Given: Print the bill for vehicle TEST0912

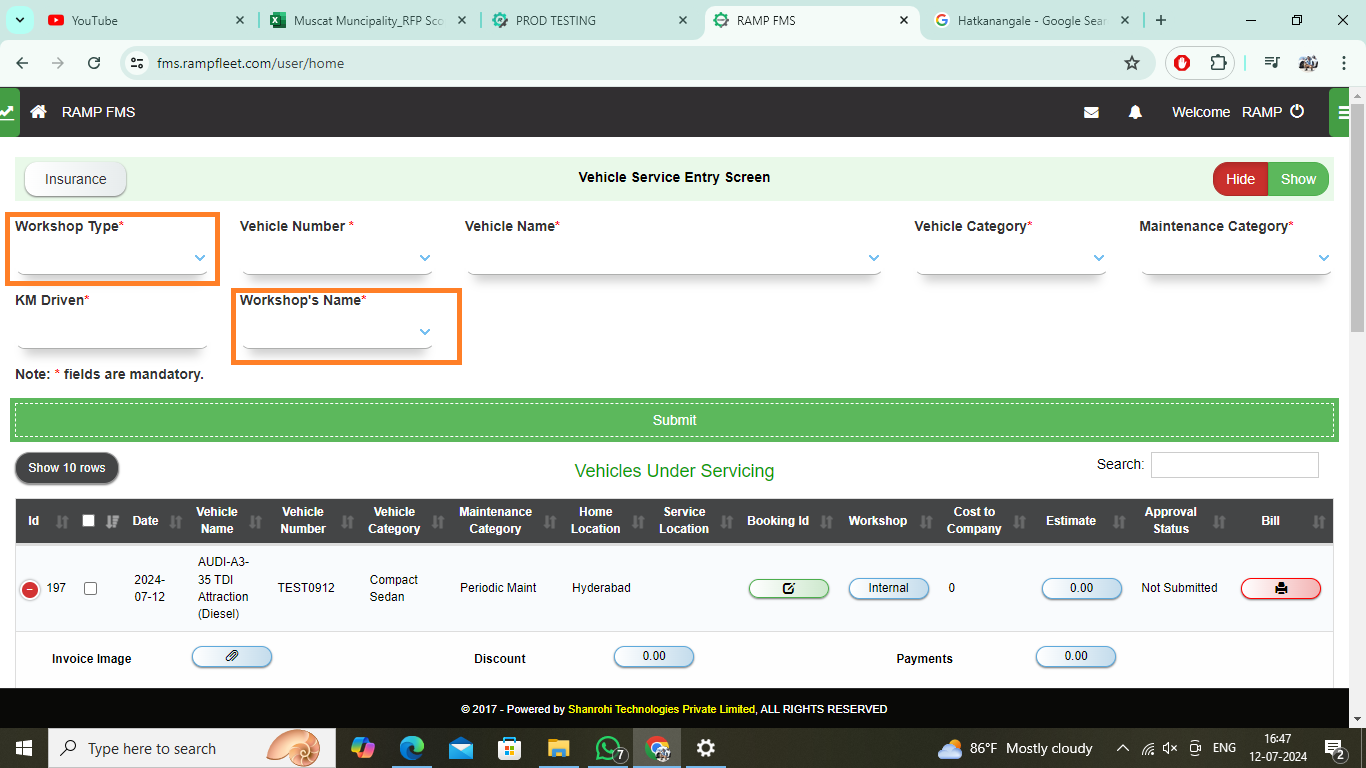Looking at the screenshot, I should 1281,588.
